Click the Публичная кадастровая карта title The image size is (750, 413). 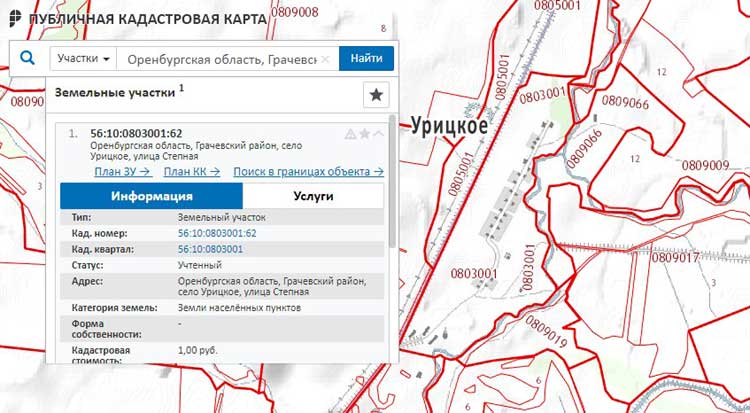point(148,19)
